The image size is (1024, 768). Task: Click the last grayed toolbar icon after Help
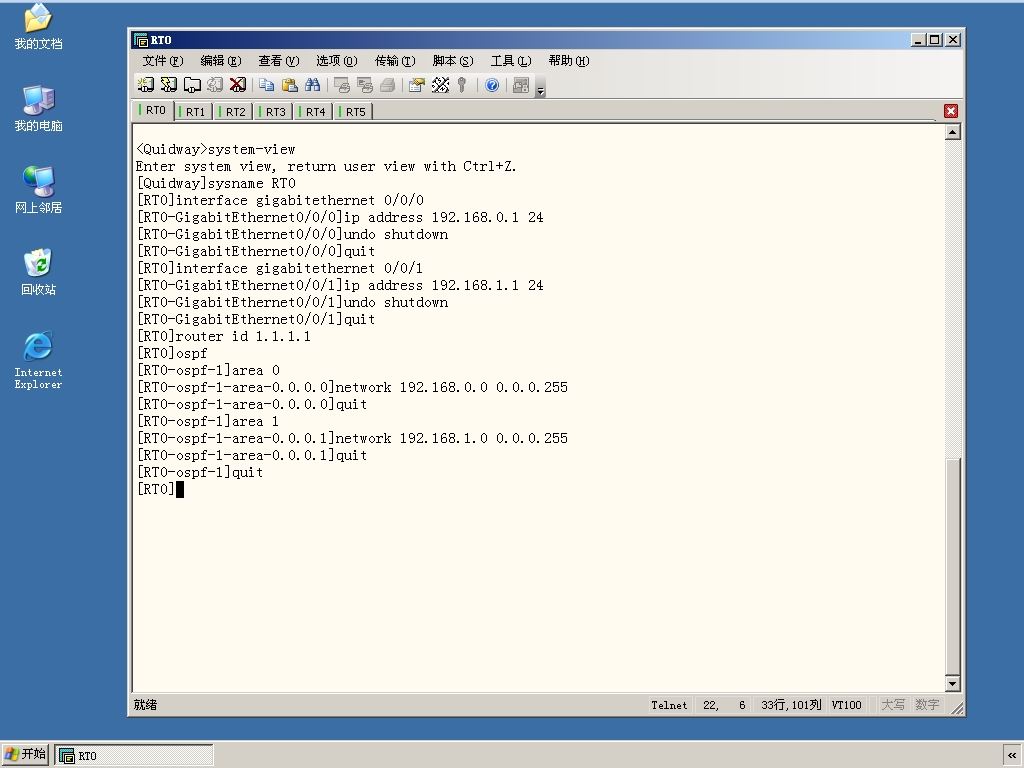click(x=521, y=85)
